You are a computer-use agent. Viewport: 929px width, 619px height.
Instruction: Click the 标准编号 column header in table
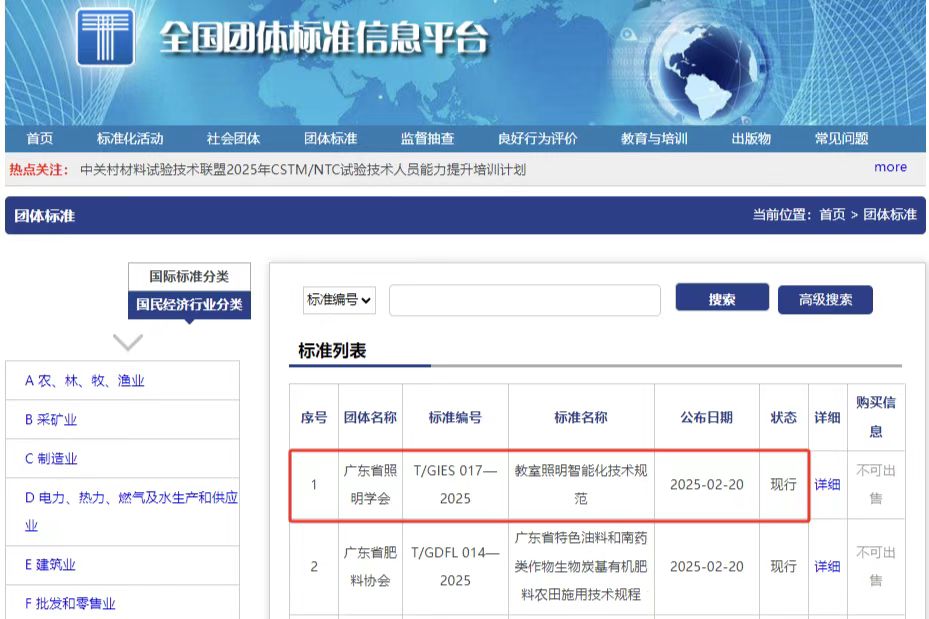coord(455,417)
